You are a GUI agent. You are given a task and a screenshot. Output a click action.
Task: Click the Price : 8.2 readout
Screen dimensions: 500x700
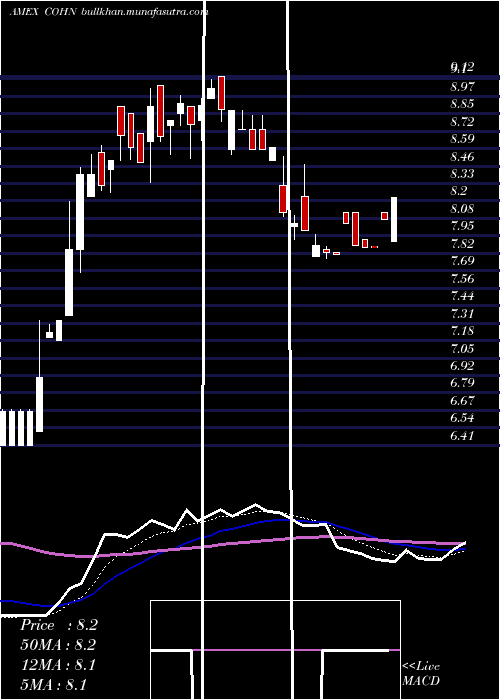pyautogui.click(x=58, y=625)
